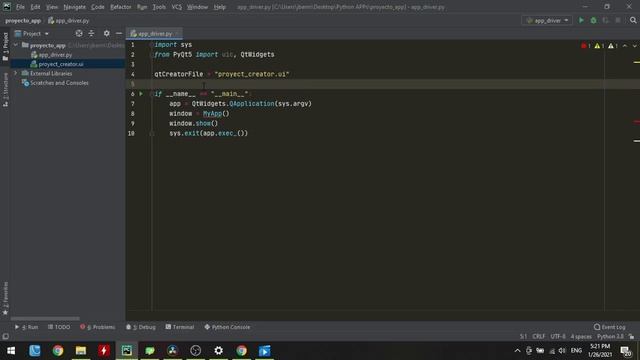The width and height of the screenshot is (640, 360).
Task: Click the 4 spaces indent status item
Action: [x=581, y=336]
